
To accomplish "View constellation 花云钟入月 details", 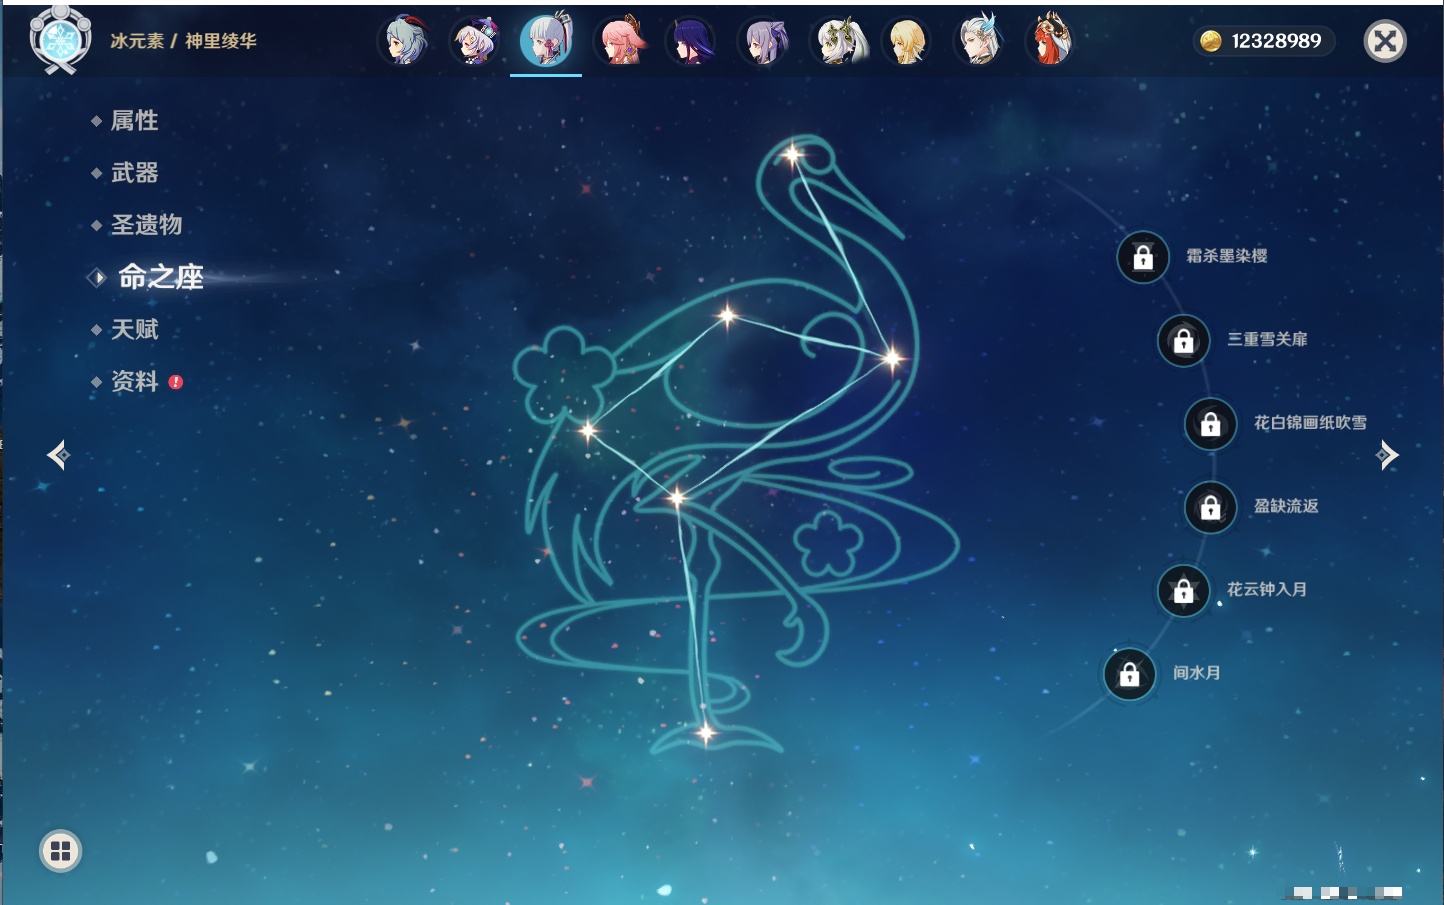I will click(1267, 589).
